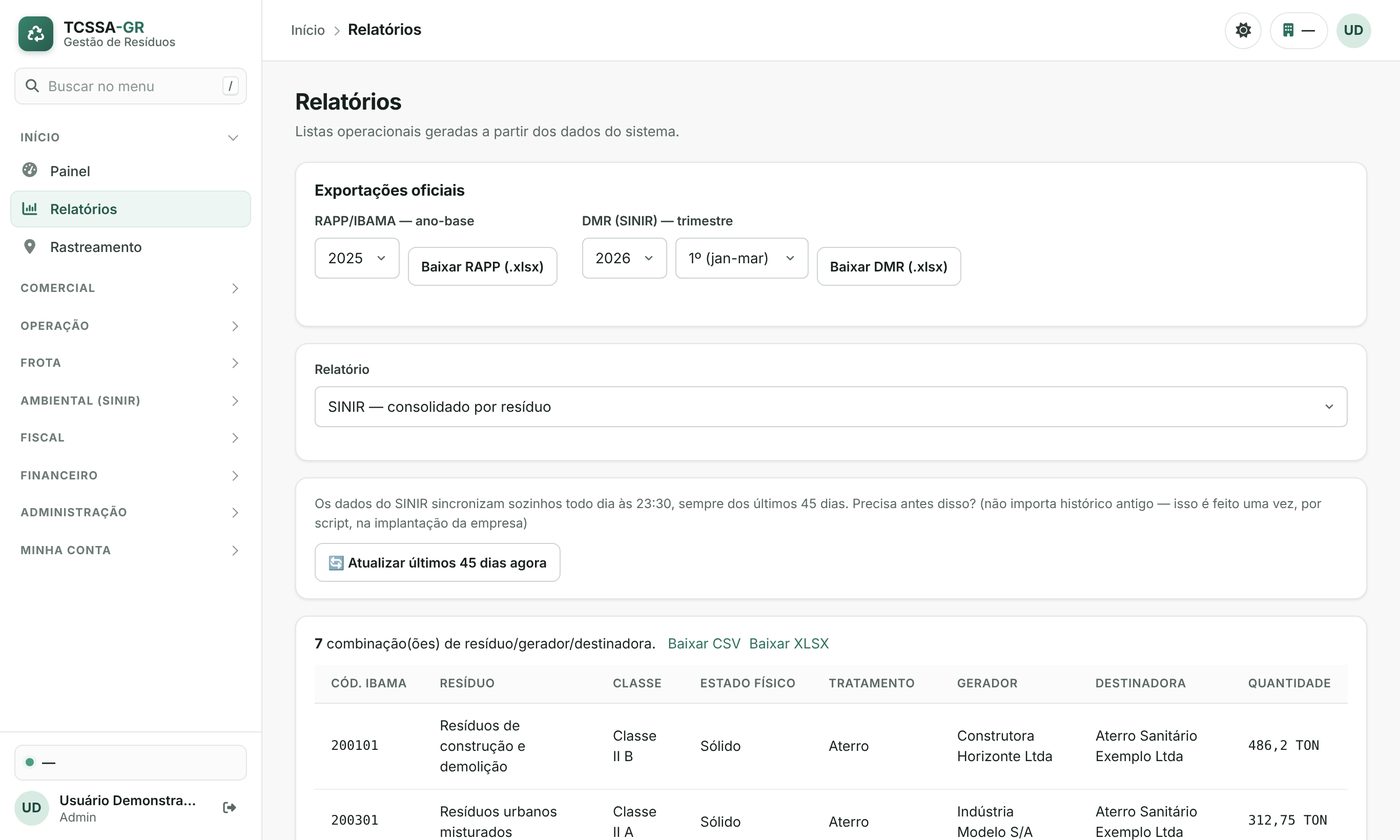1400x840 pixels.
Task: Open Painel in the sidebar
Action: tap(130, 171)
